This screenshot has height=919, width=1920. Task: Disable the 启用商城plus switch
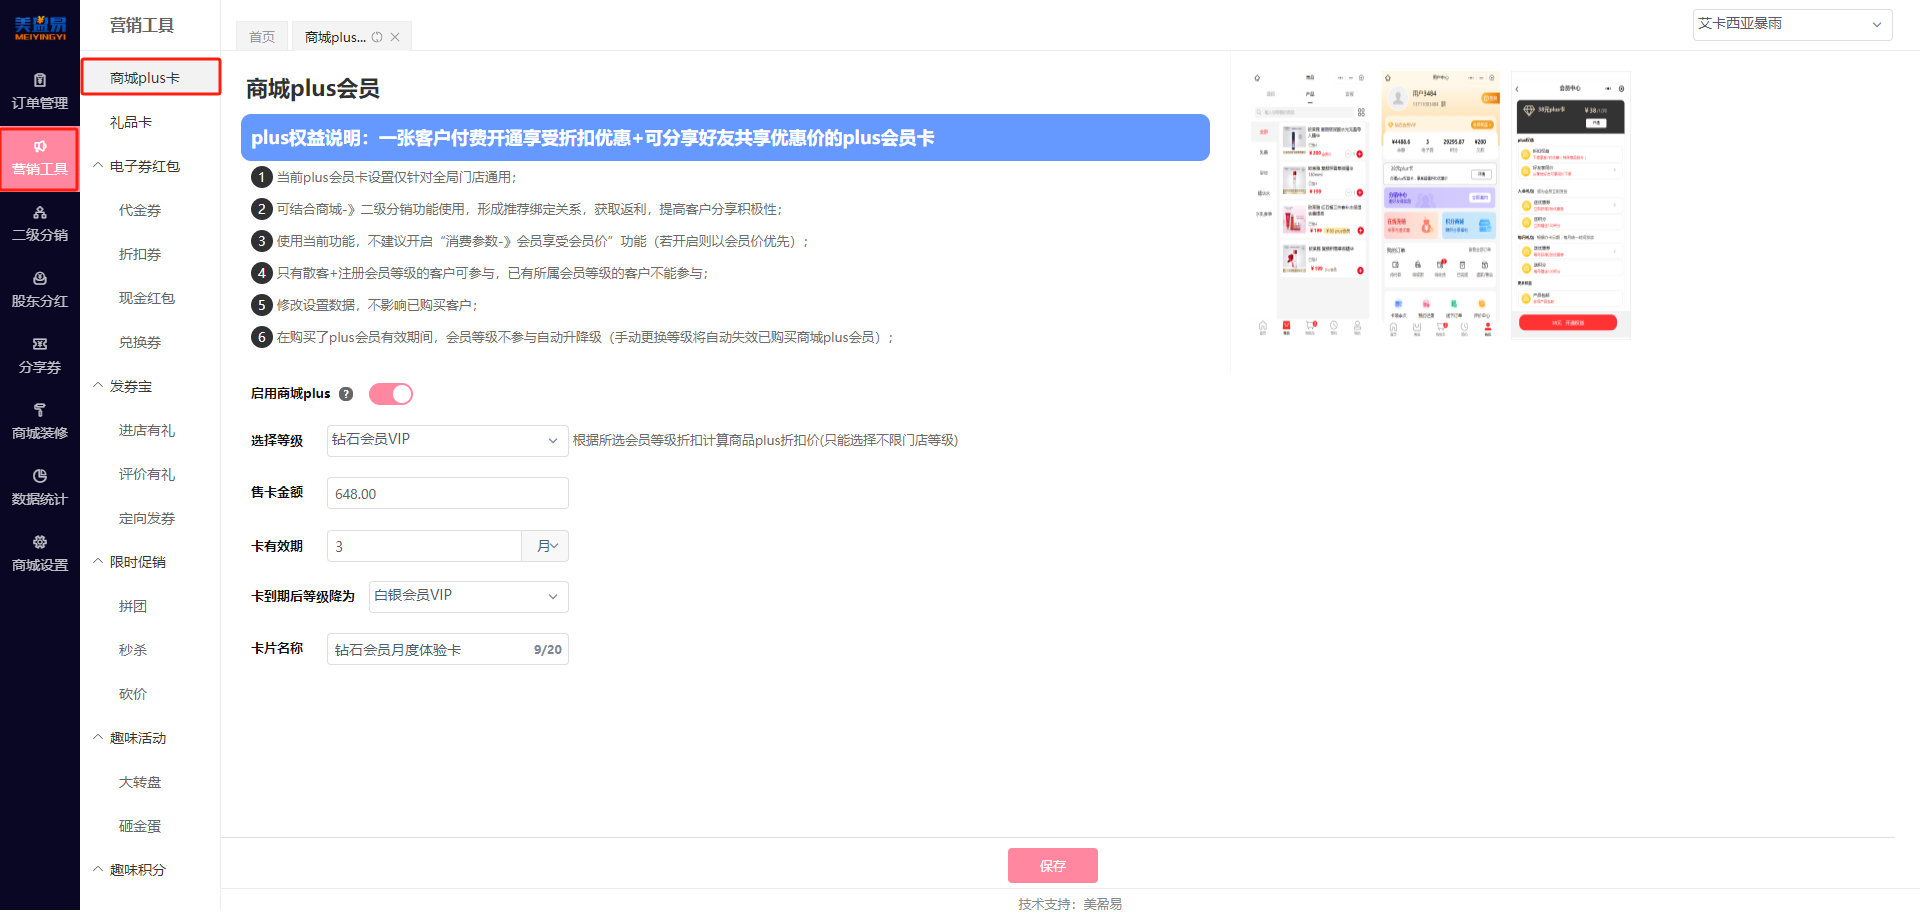(x=390, y=393)
